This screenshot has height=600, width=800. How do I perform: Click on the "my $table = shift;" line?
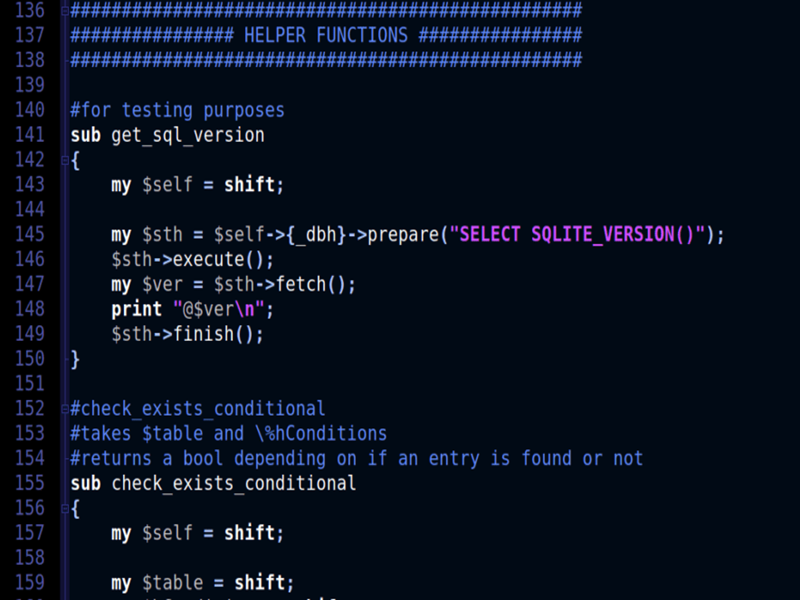click(203, 582)
